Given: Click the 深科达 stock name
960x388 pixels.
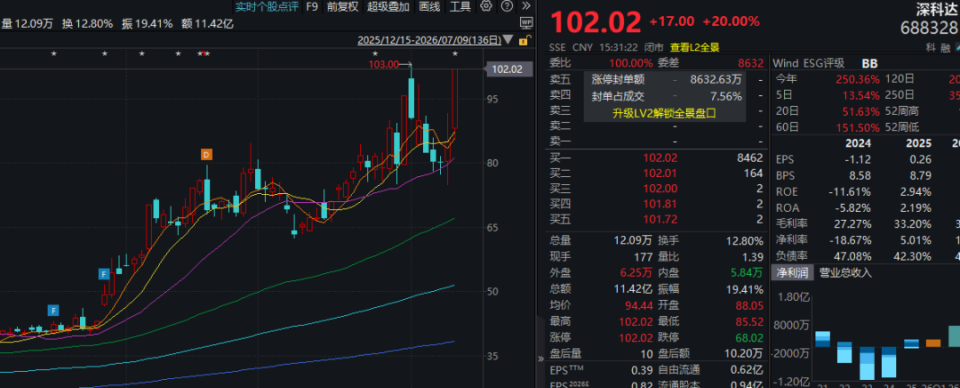Looking at the screenshot, I should click(x=937, y=9).
